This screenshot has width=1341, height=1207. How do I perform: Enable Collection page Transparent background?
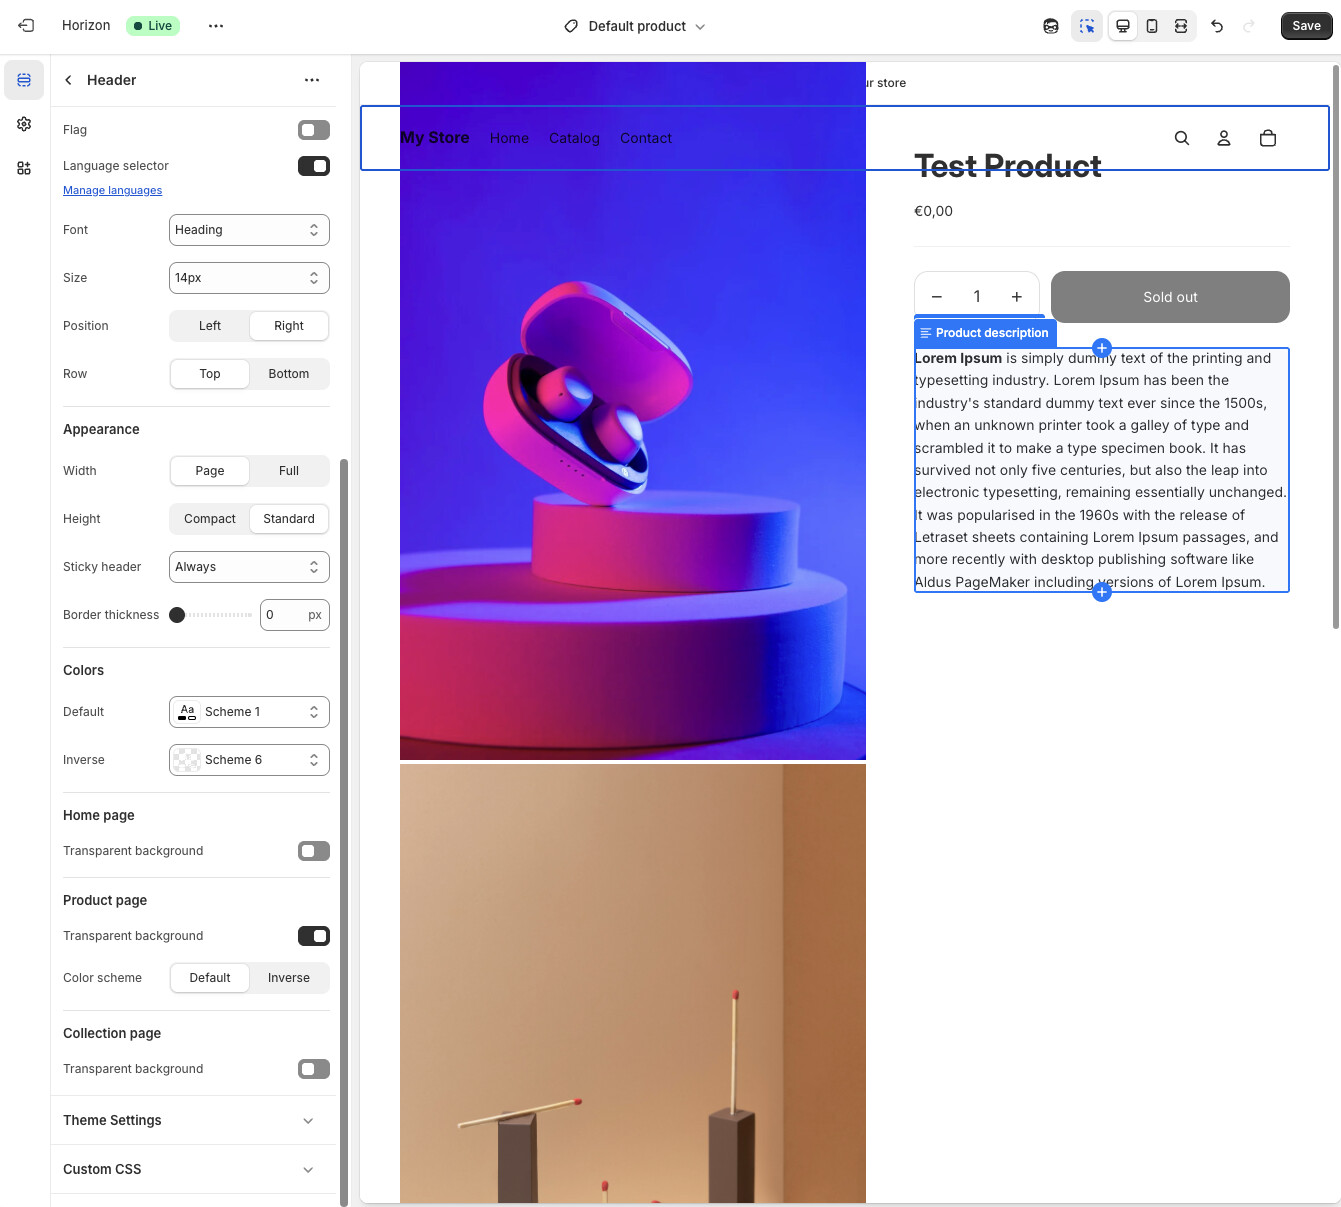tap(314, 1069)
